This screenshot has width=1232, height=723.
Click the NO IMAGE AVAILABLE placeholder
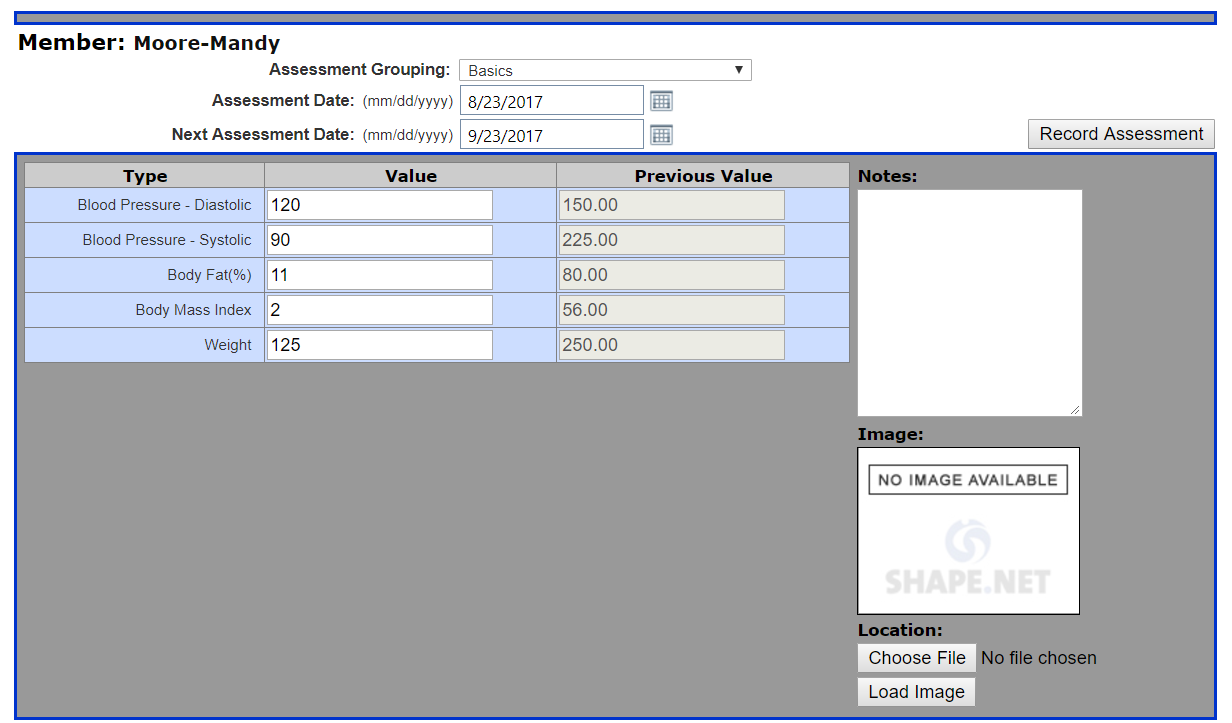coord(967,479)
